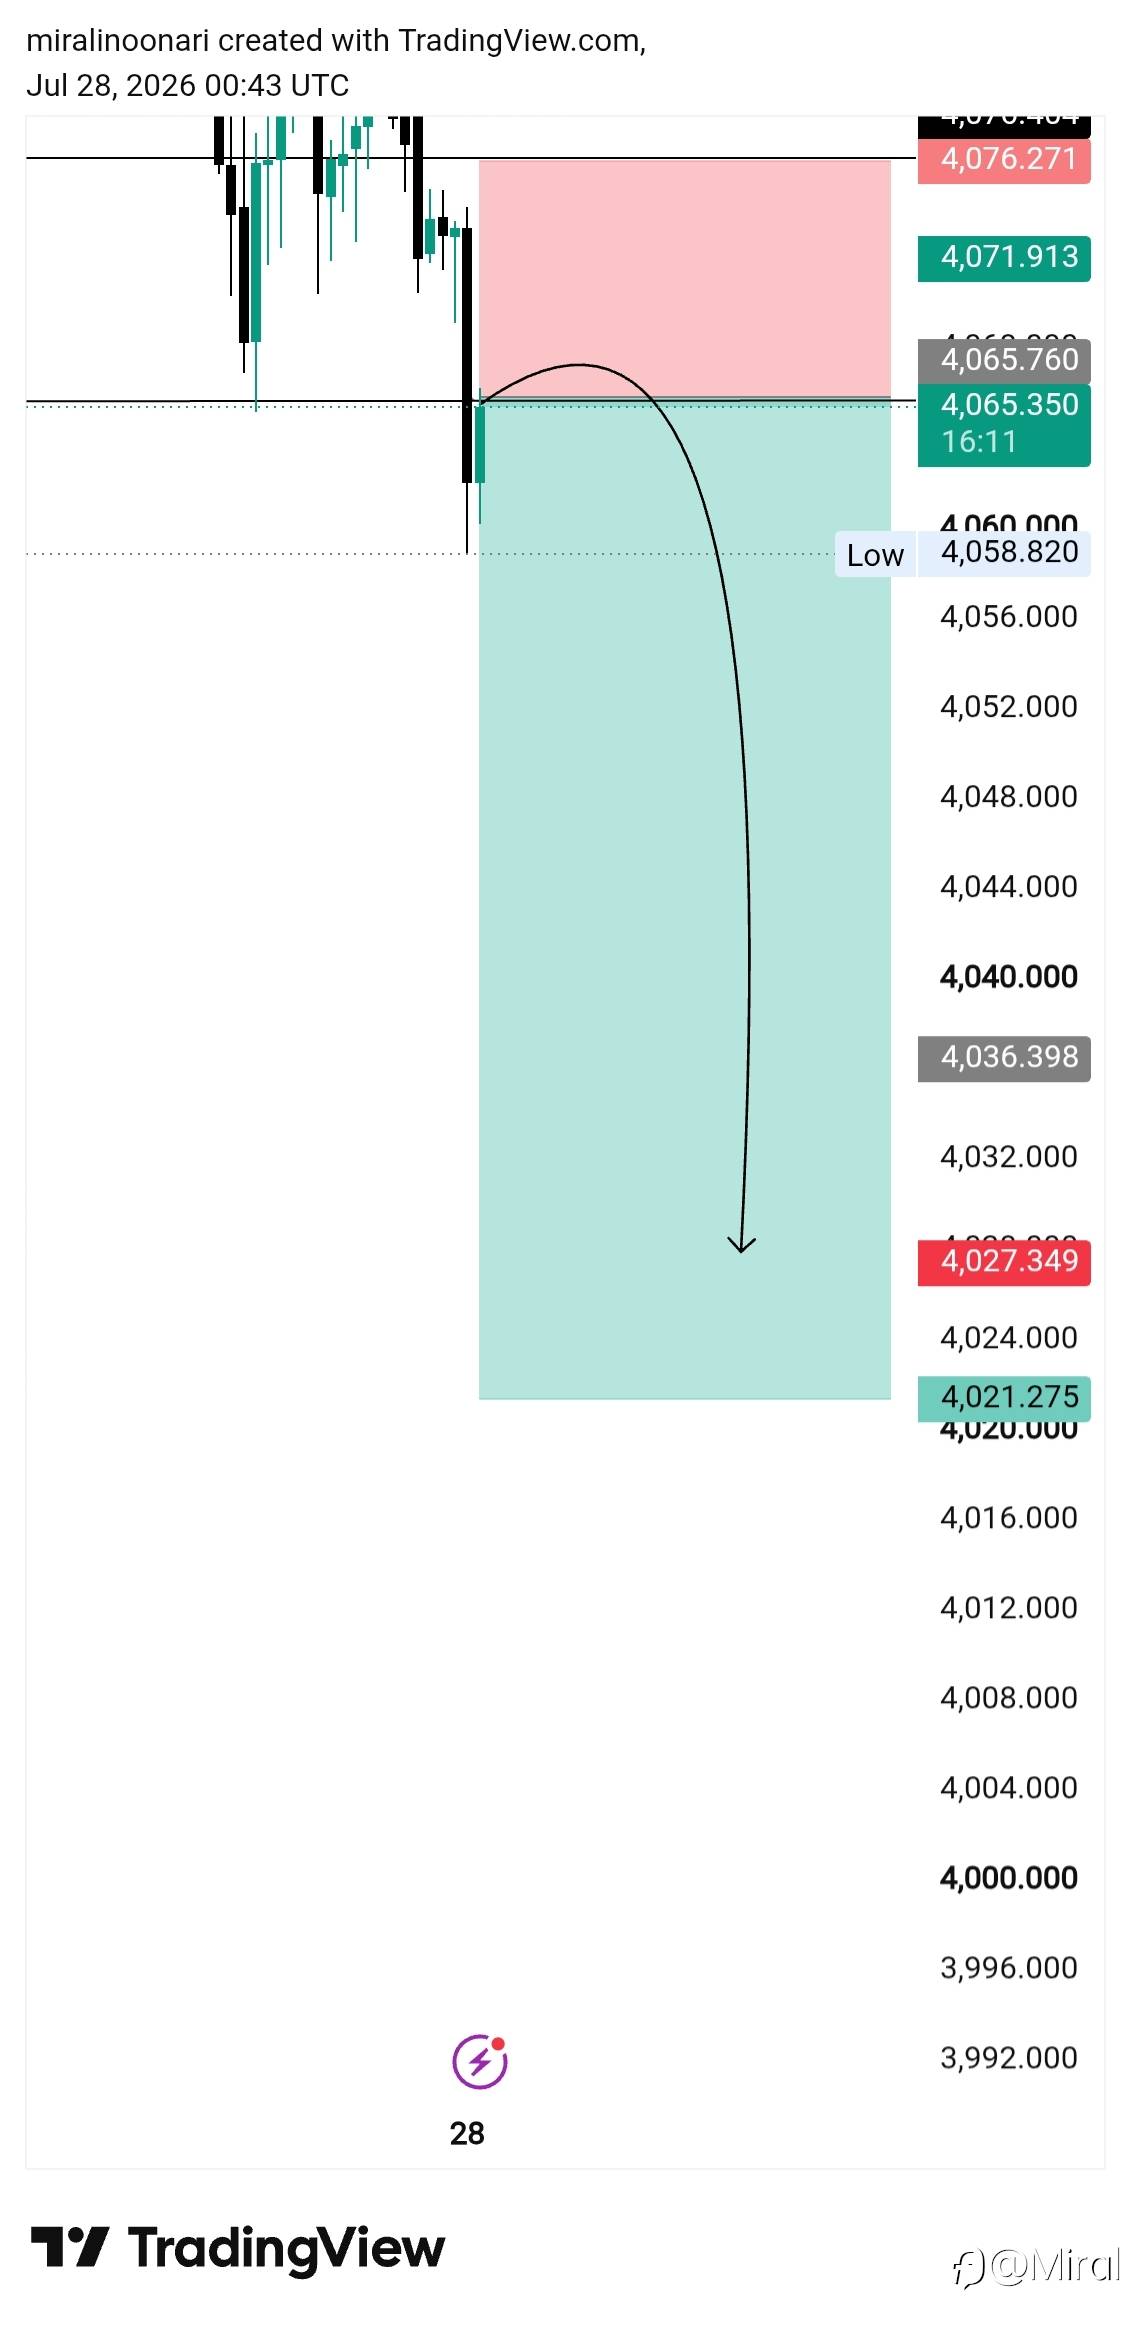
Task: Click the green 4,021.275 target price label
Action: point(1004,1399)
